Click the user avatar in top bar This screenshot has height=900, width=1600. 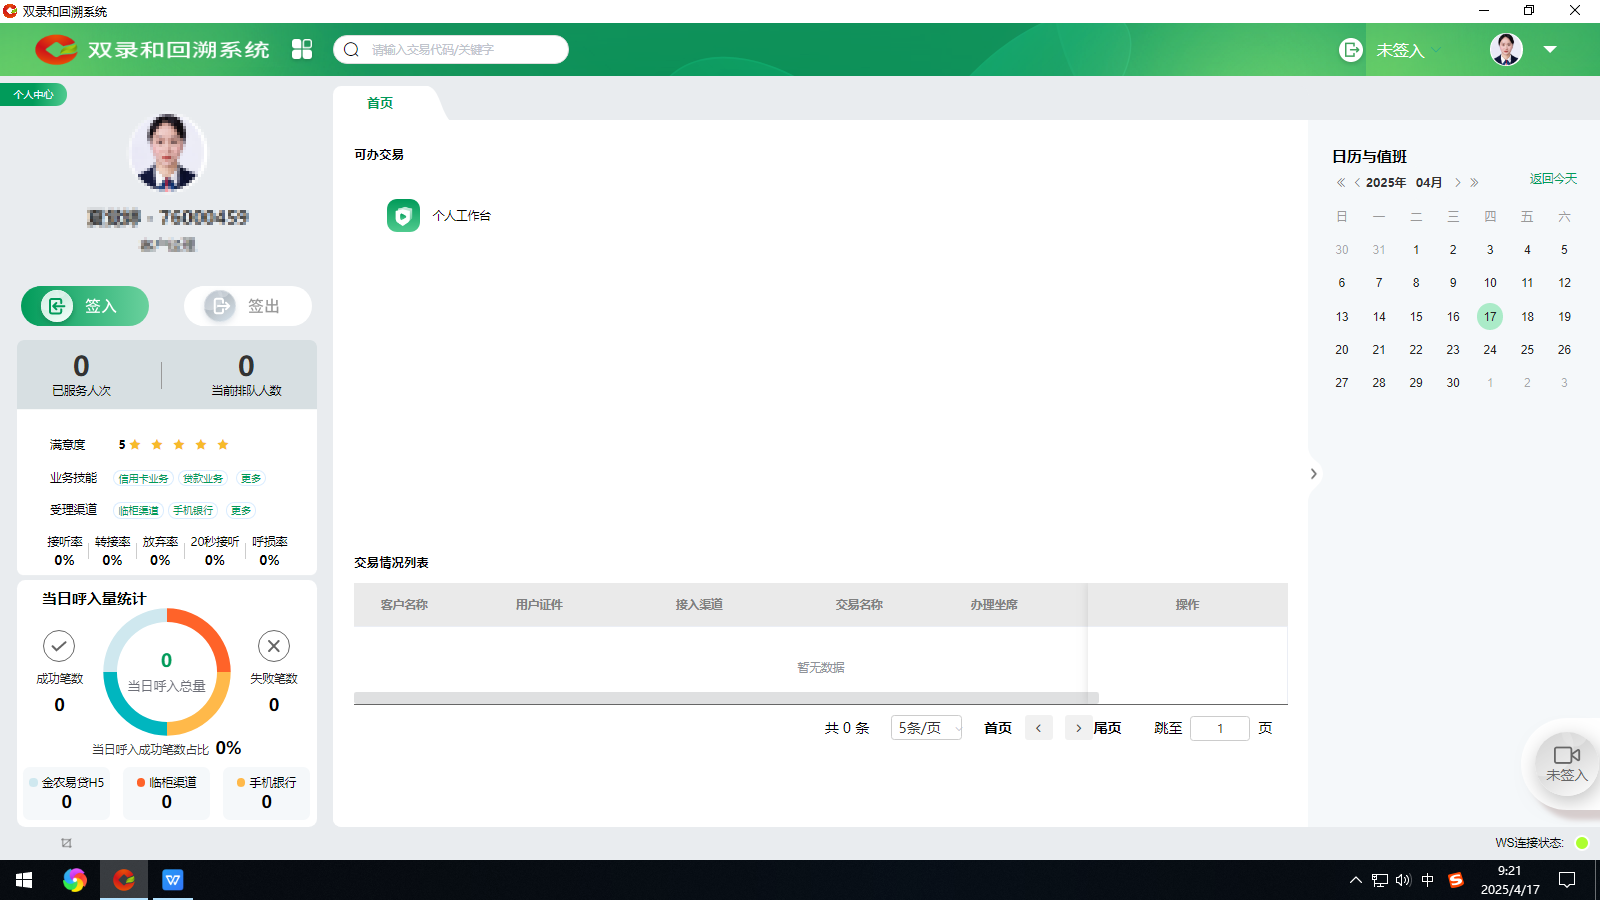pos(1506,49)
